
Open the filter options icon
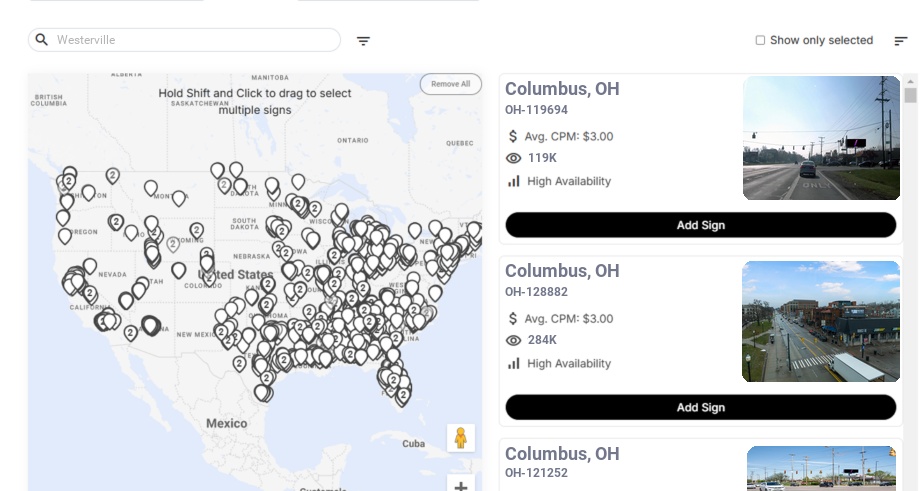[x=363, y=41]
